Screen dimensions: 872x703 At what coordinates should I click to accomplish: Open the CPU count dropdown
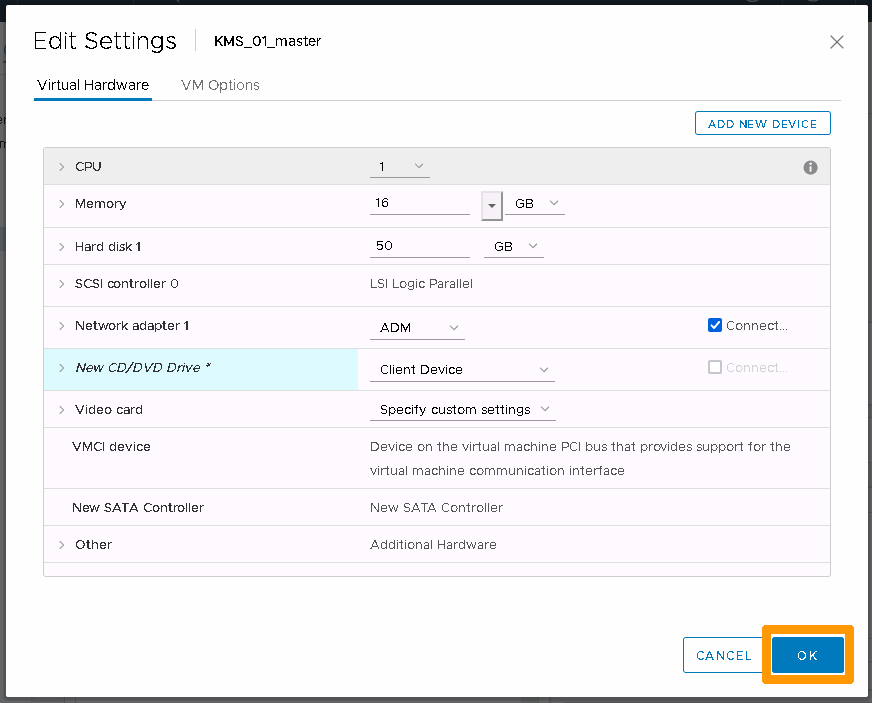400,166
